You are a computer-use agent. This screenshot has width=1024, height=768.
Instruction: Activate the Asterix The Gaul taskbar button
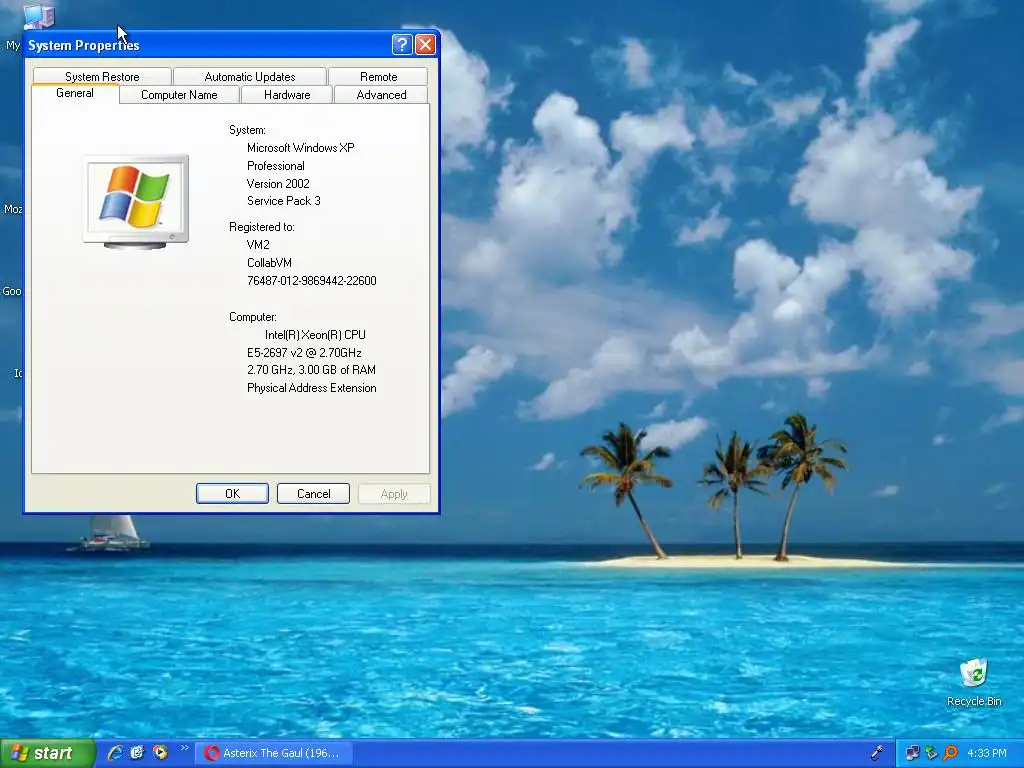pos(274,753)
